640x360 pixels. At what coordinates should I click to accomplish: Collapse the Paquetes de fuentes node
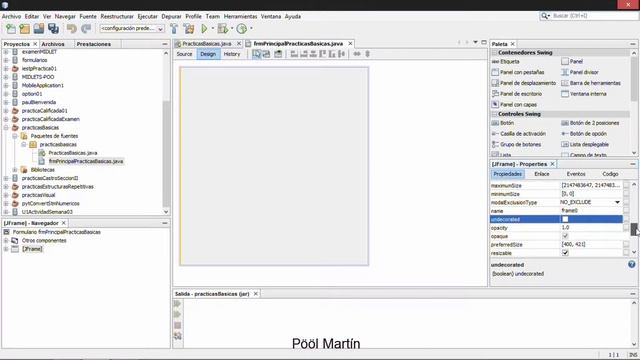tap(15, 136)
